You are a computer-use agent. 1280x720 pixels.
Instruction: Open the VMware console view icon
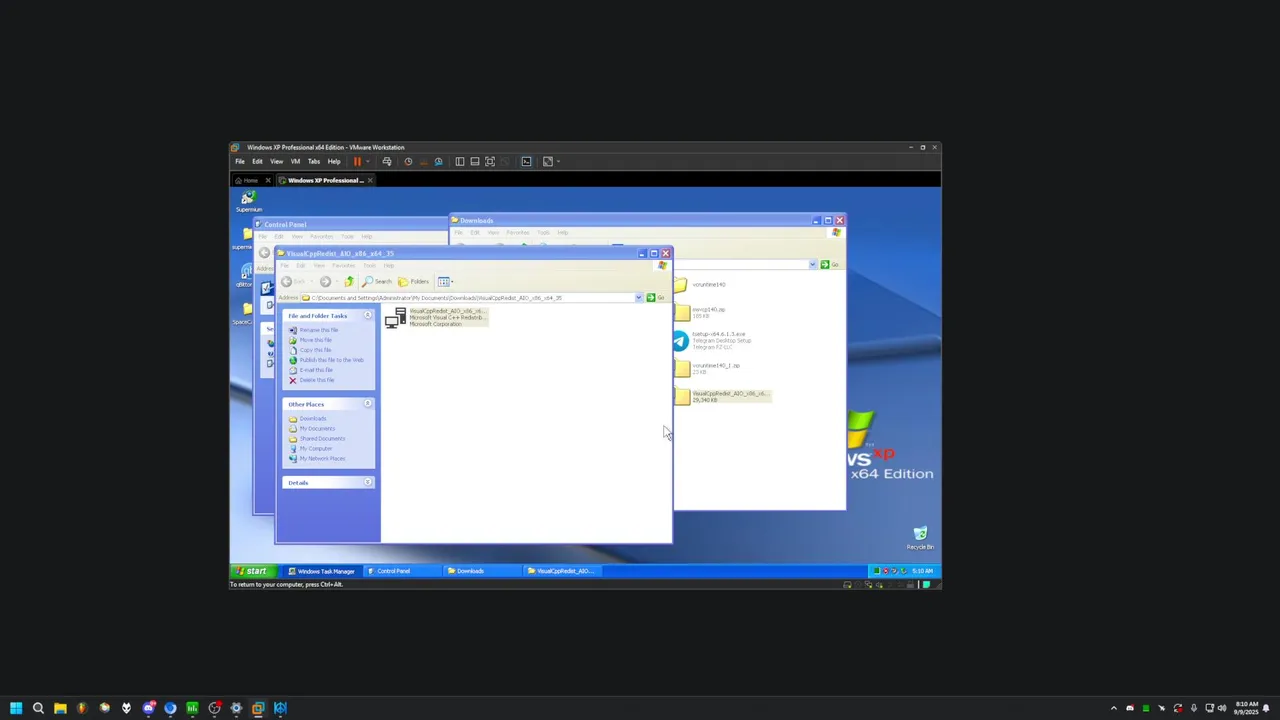tap(526, 161)
